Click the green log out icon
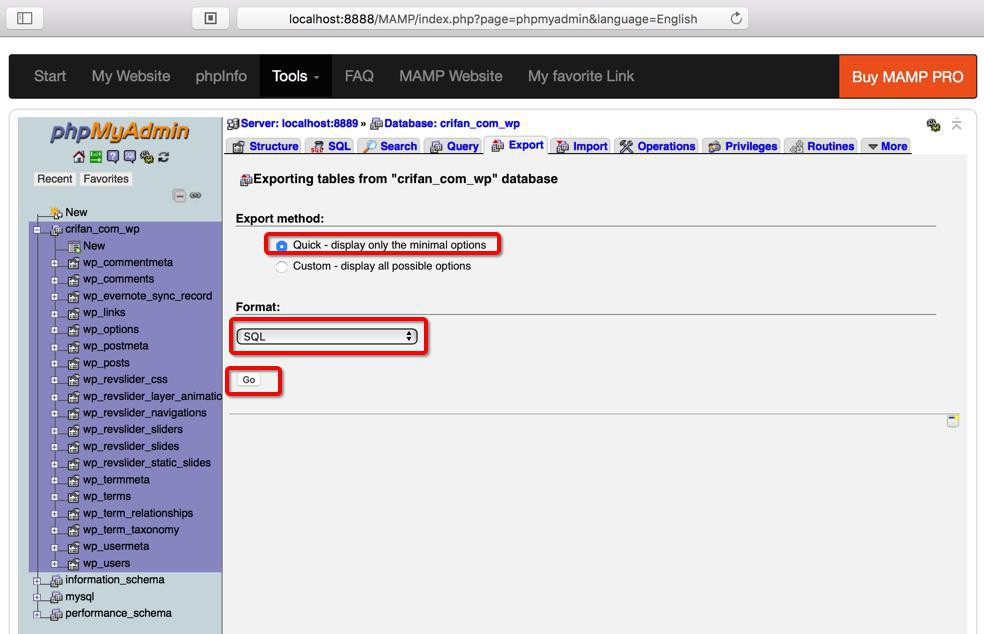Image resolution: width=984 pixels, height=634 pixels. tap(96, 157)
